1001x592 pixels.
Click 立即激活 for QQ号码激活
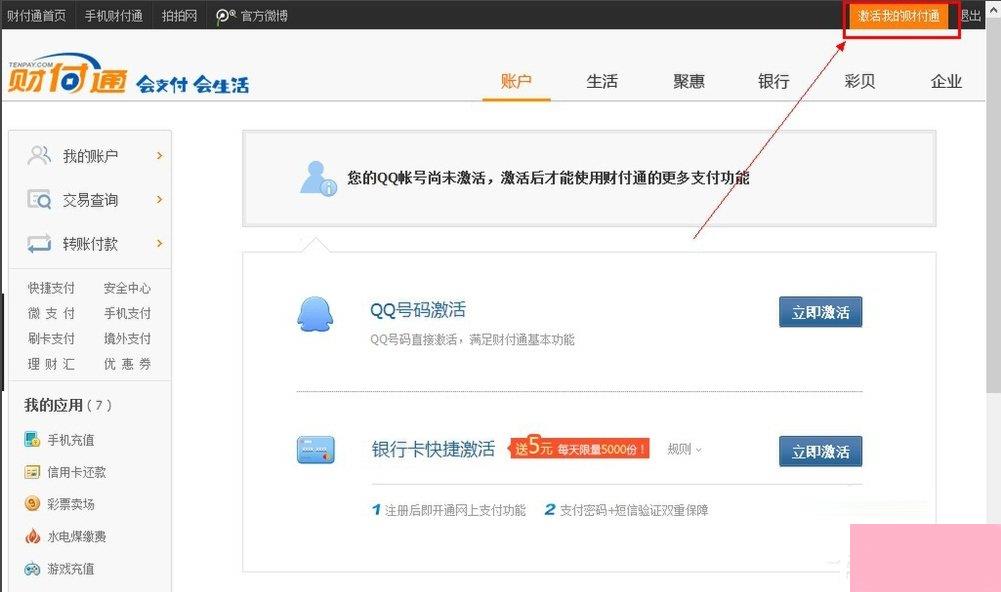pos(820,312)
